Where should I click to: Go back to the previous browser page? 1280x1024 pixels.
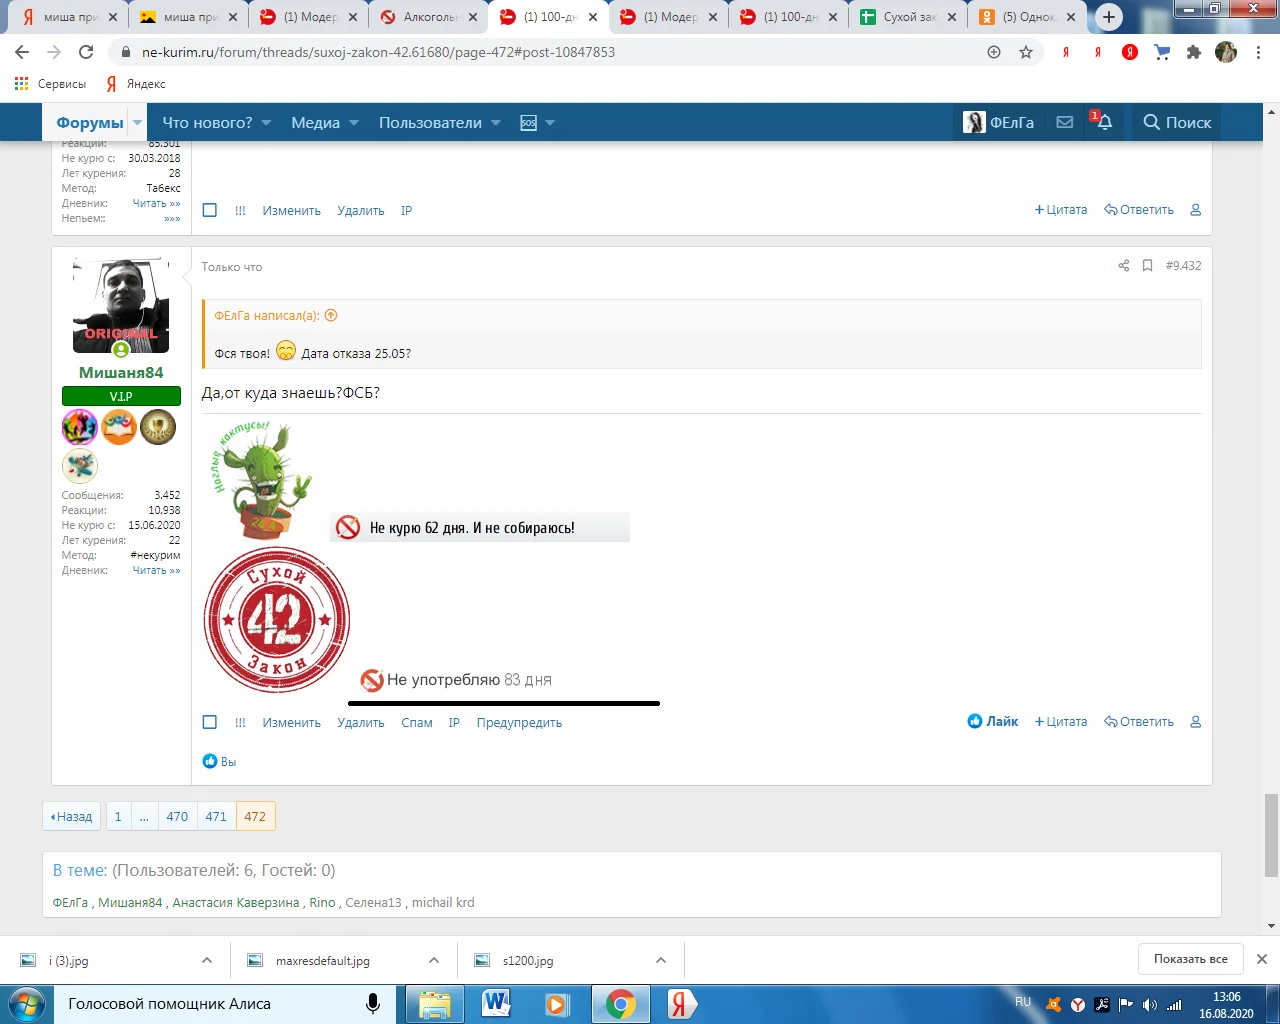(22, 52)
